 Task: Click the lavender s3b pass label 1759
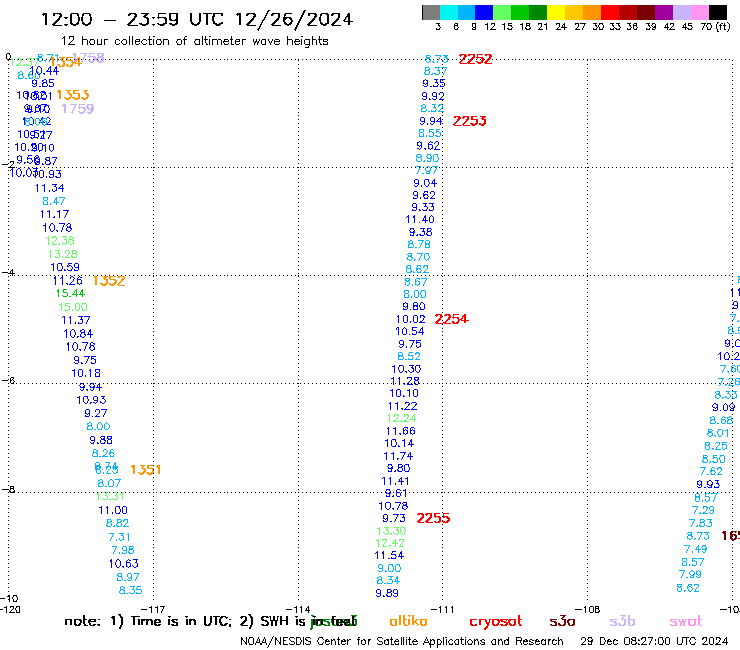78,109
